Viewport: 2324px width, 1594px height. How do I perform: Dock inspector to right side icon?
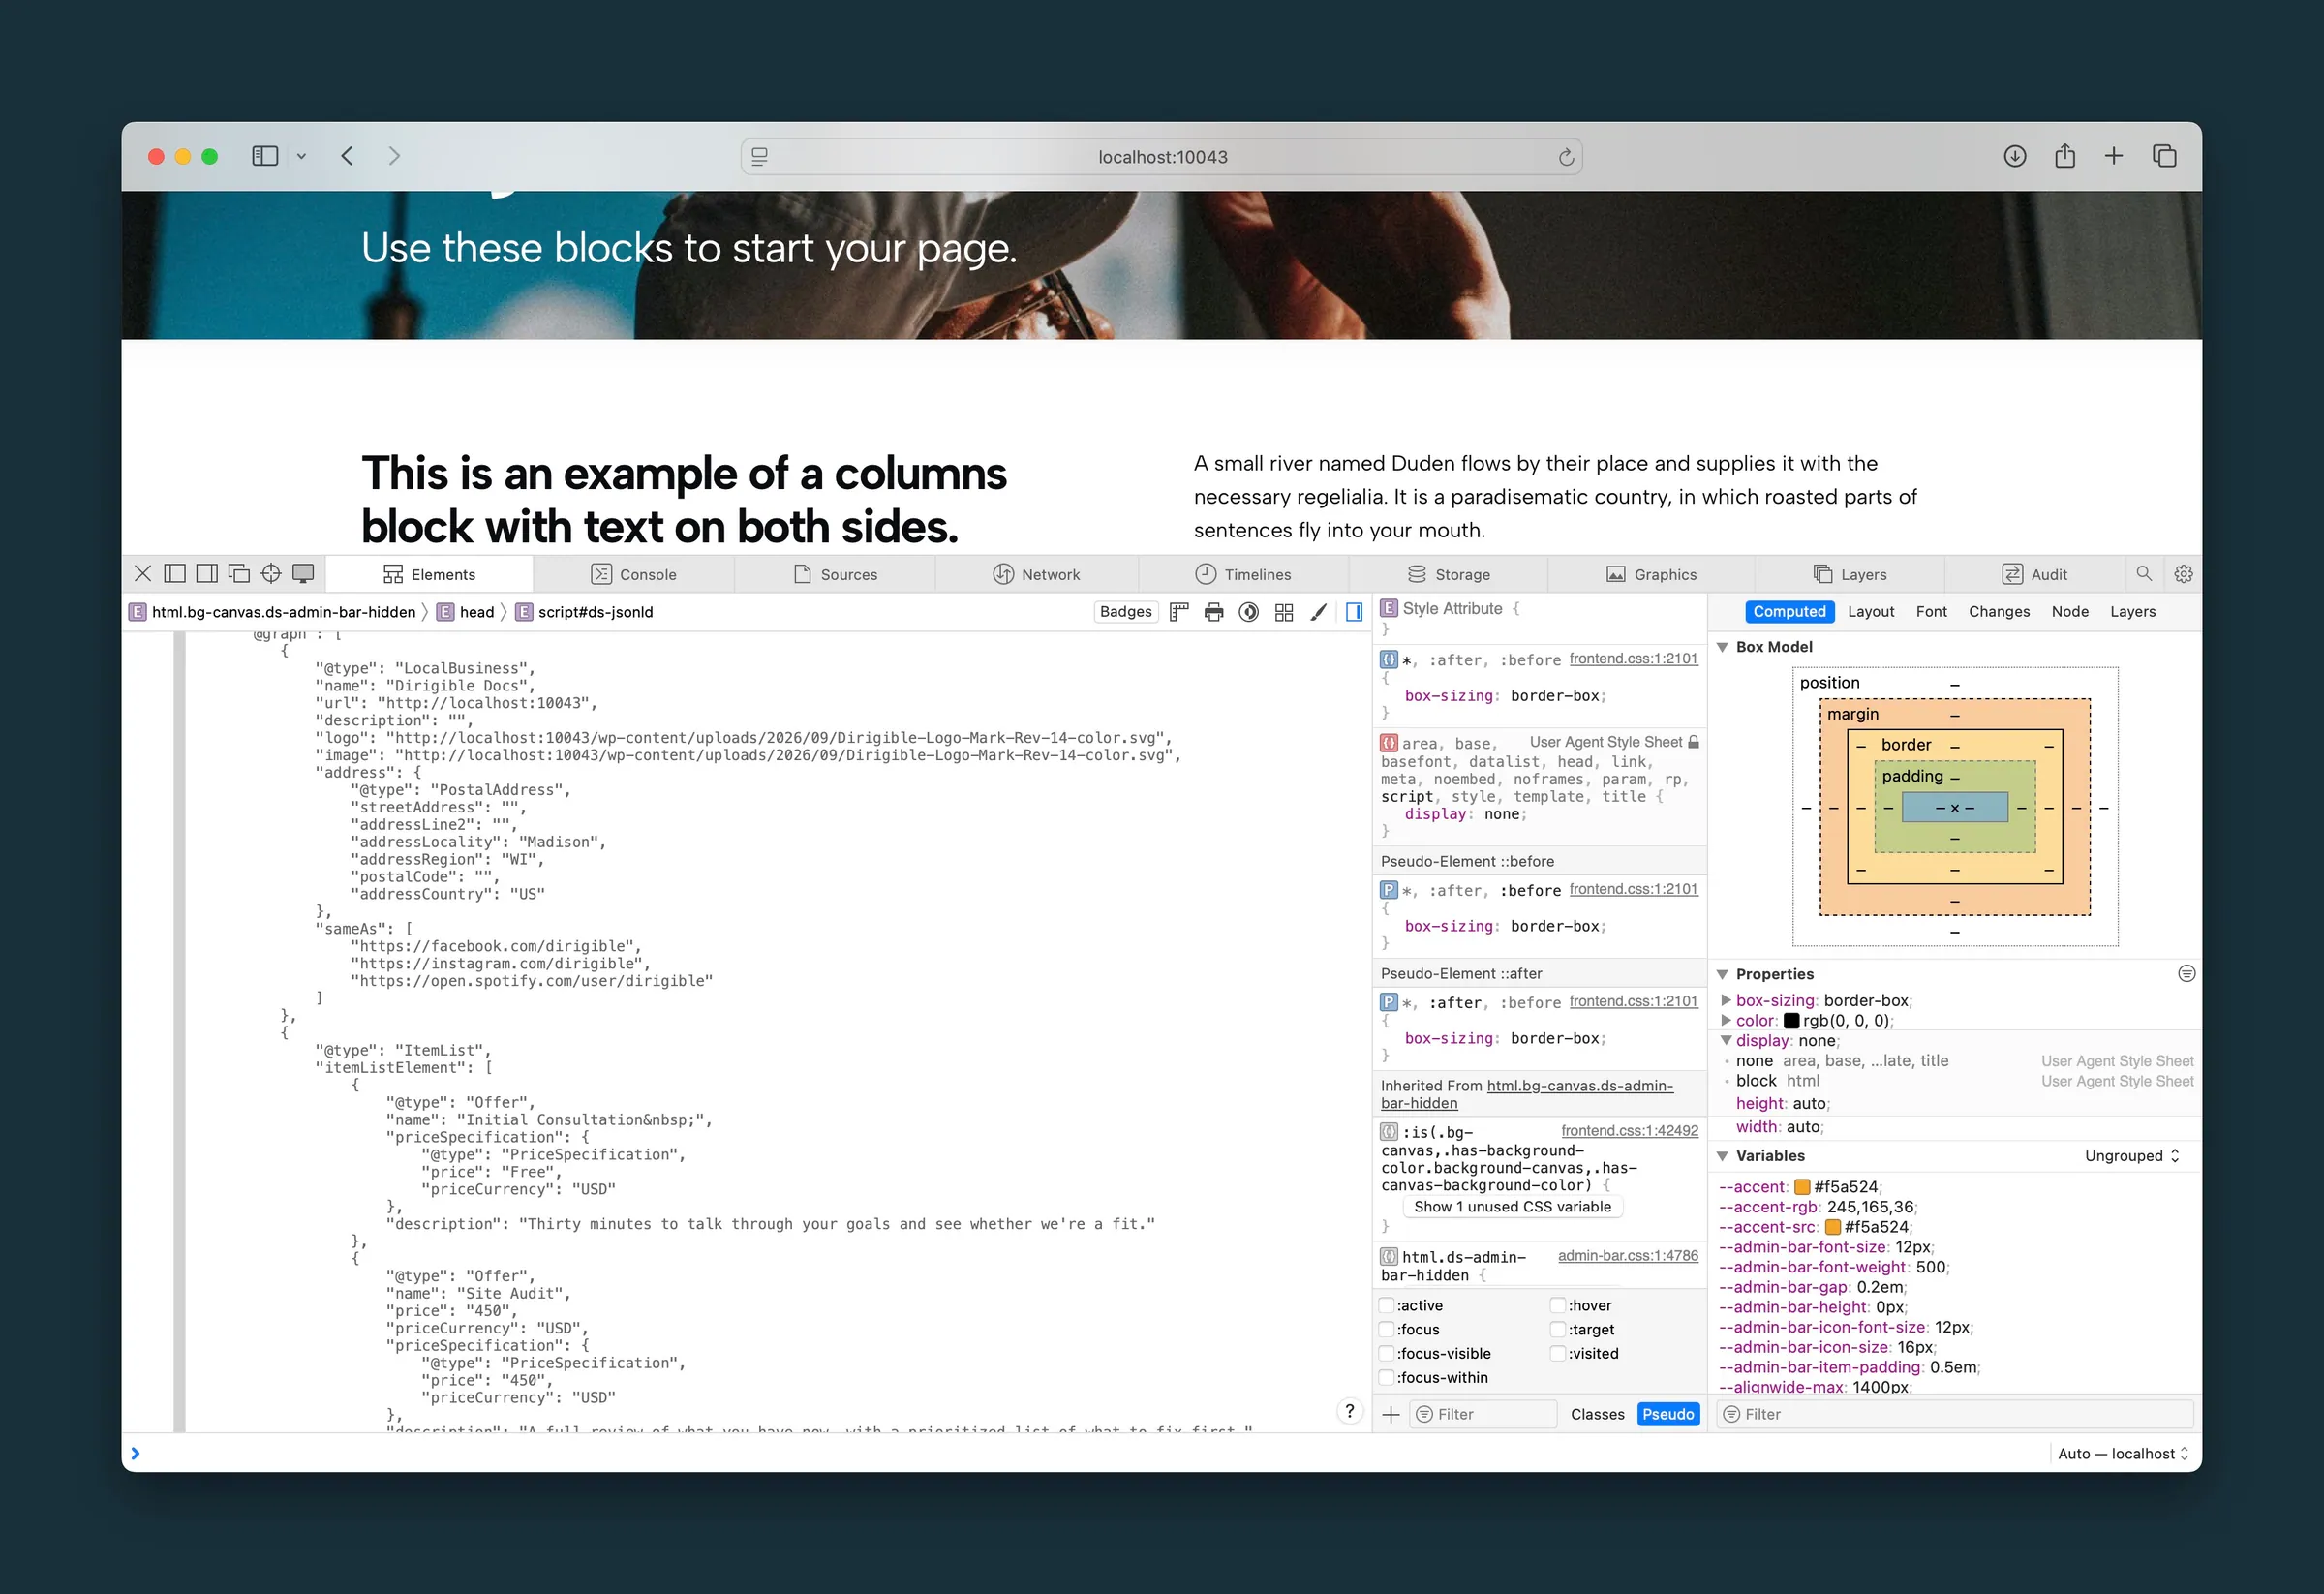click(207, 574)
